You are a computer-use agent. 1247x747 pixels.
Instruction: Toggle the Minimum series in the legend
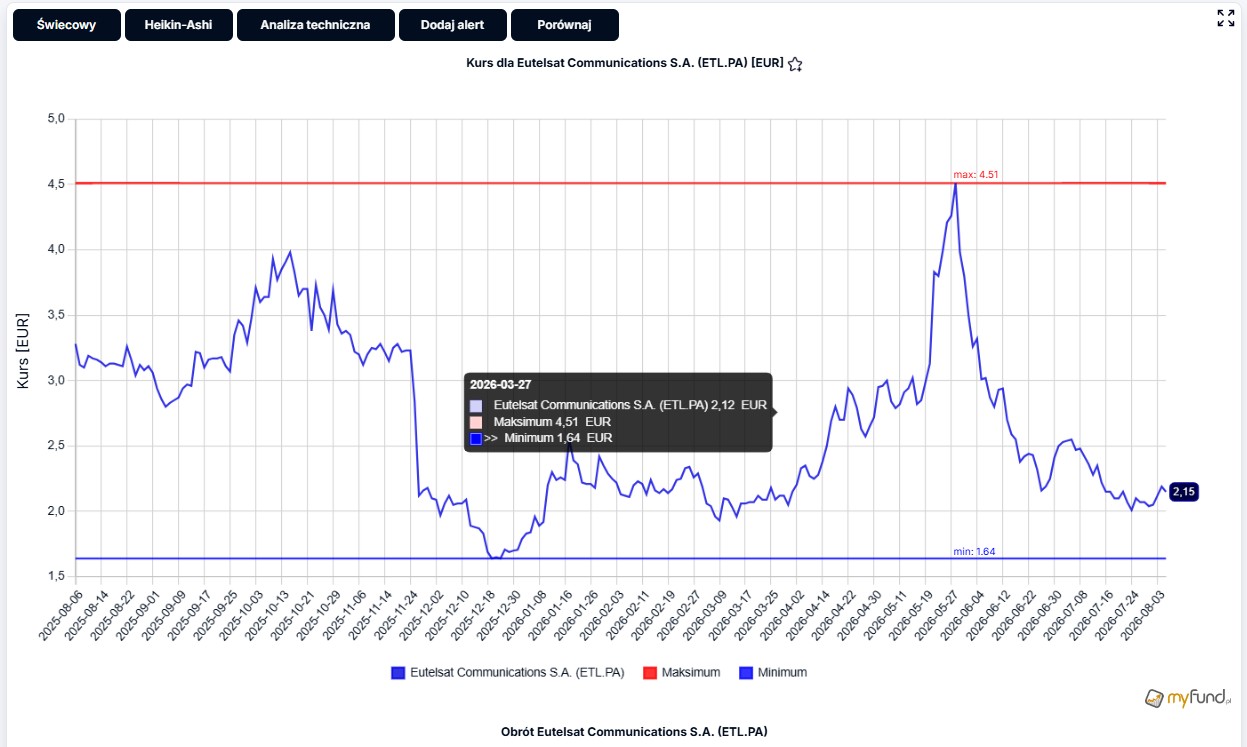click(x=773, y=673)
